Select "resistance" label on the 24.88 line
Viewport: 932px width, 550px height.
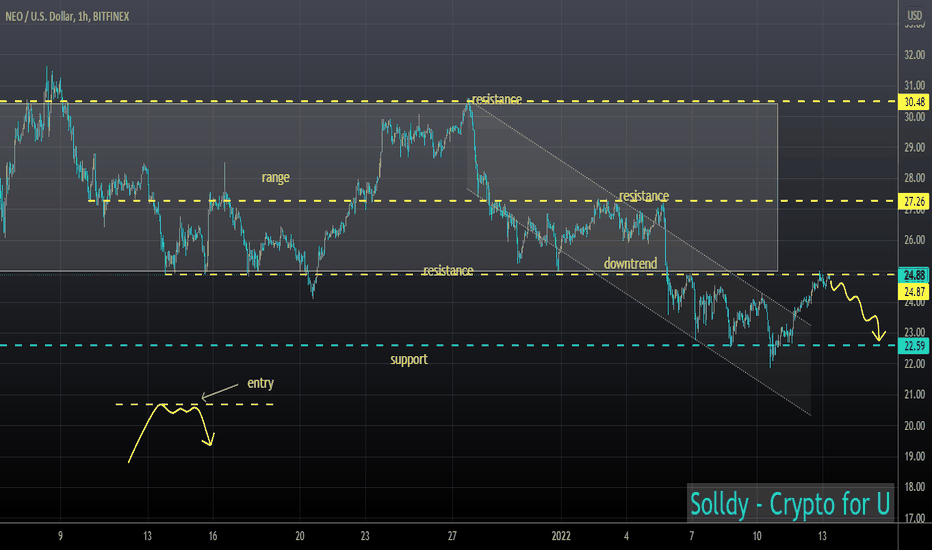(448, 271)
